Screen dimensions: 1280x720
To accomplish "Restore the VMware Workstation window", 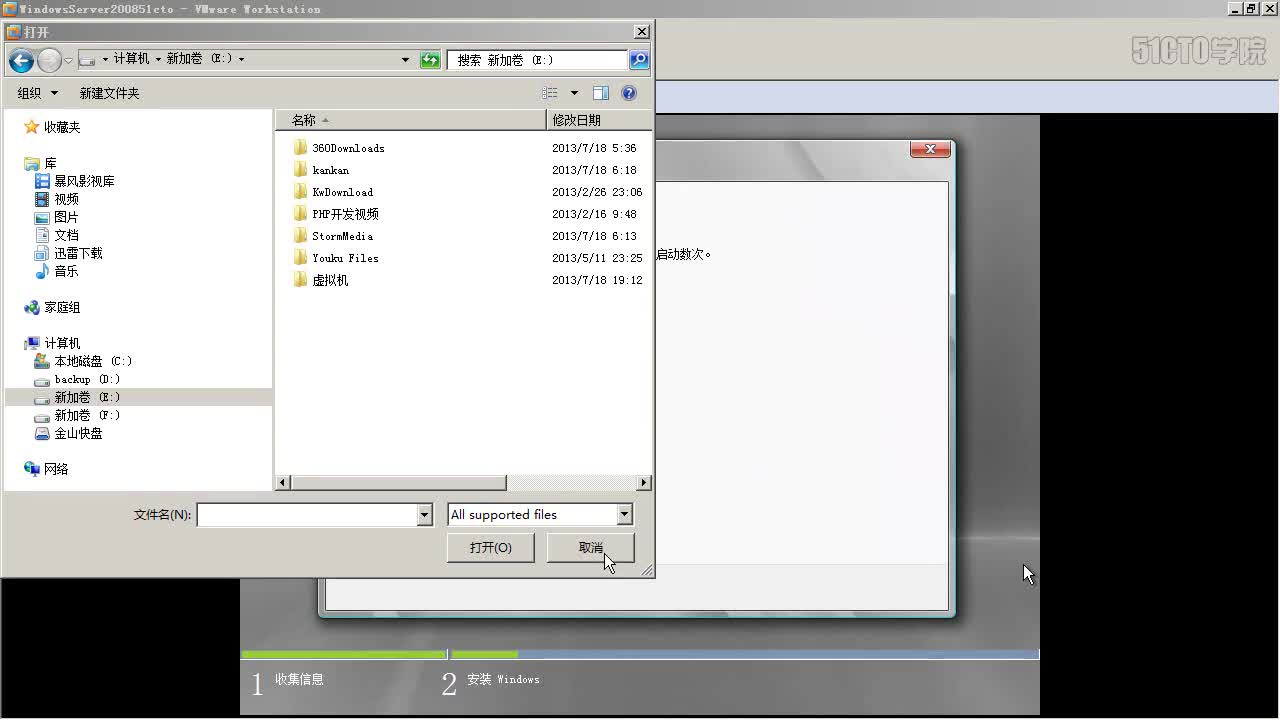I will 1250,8.
